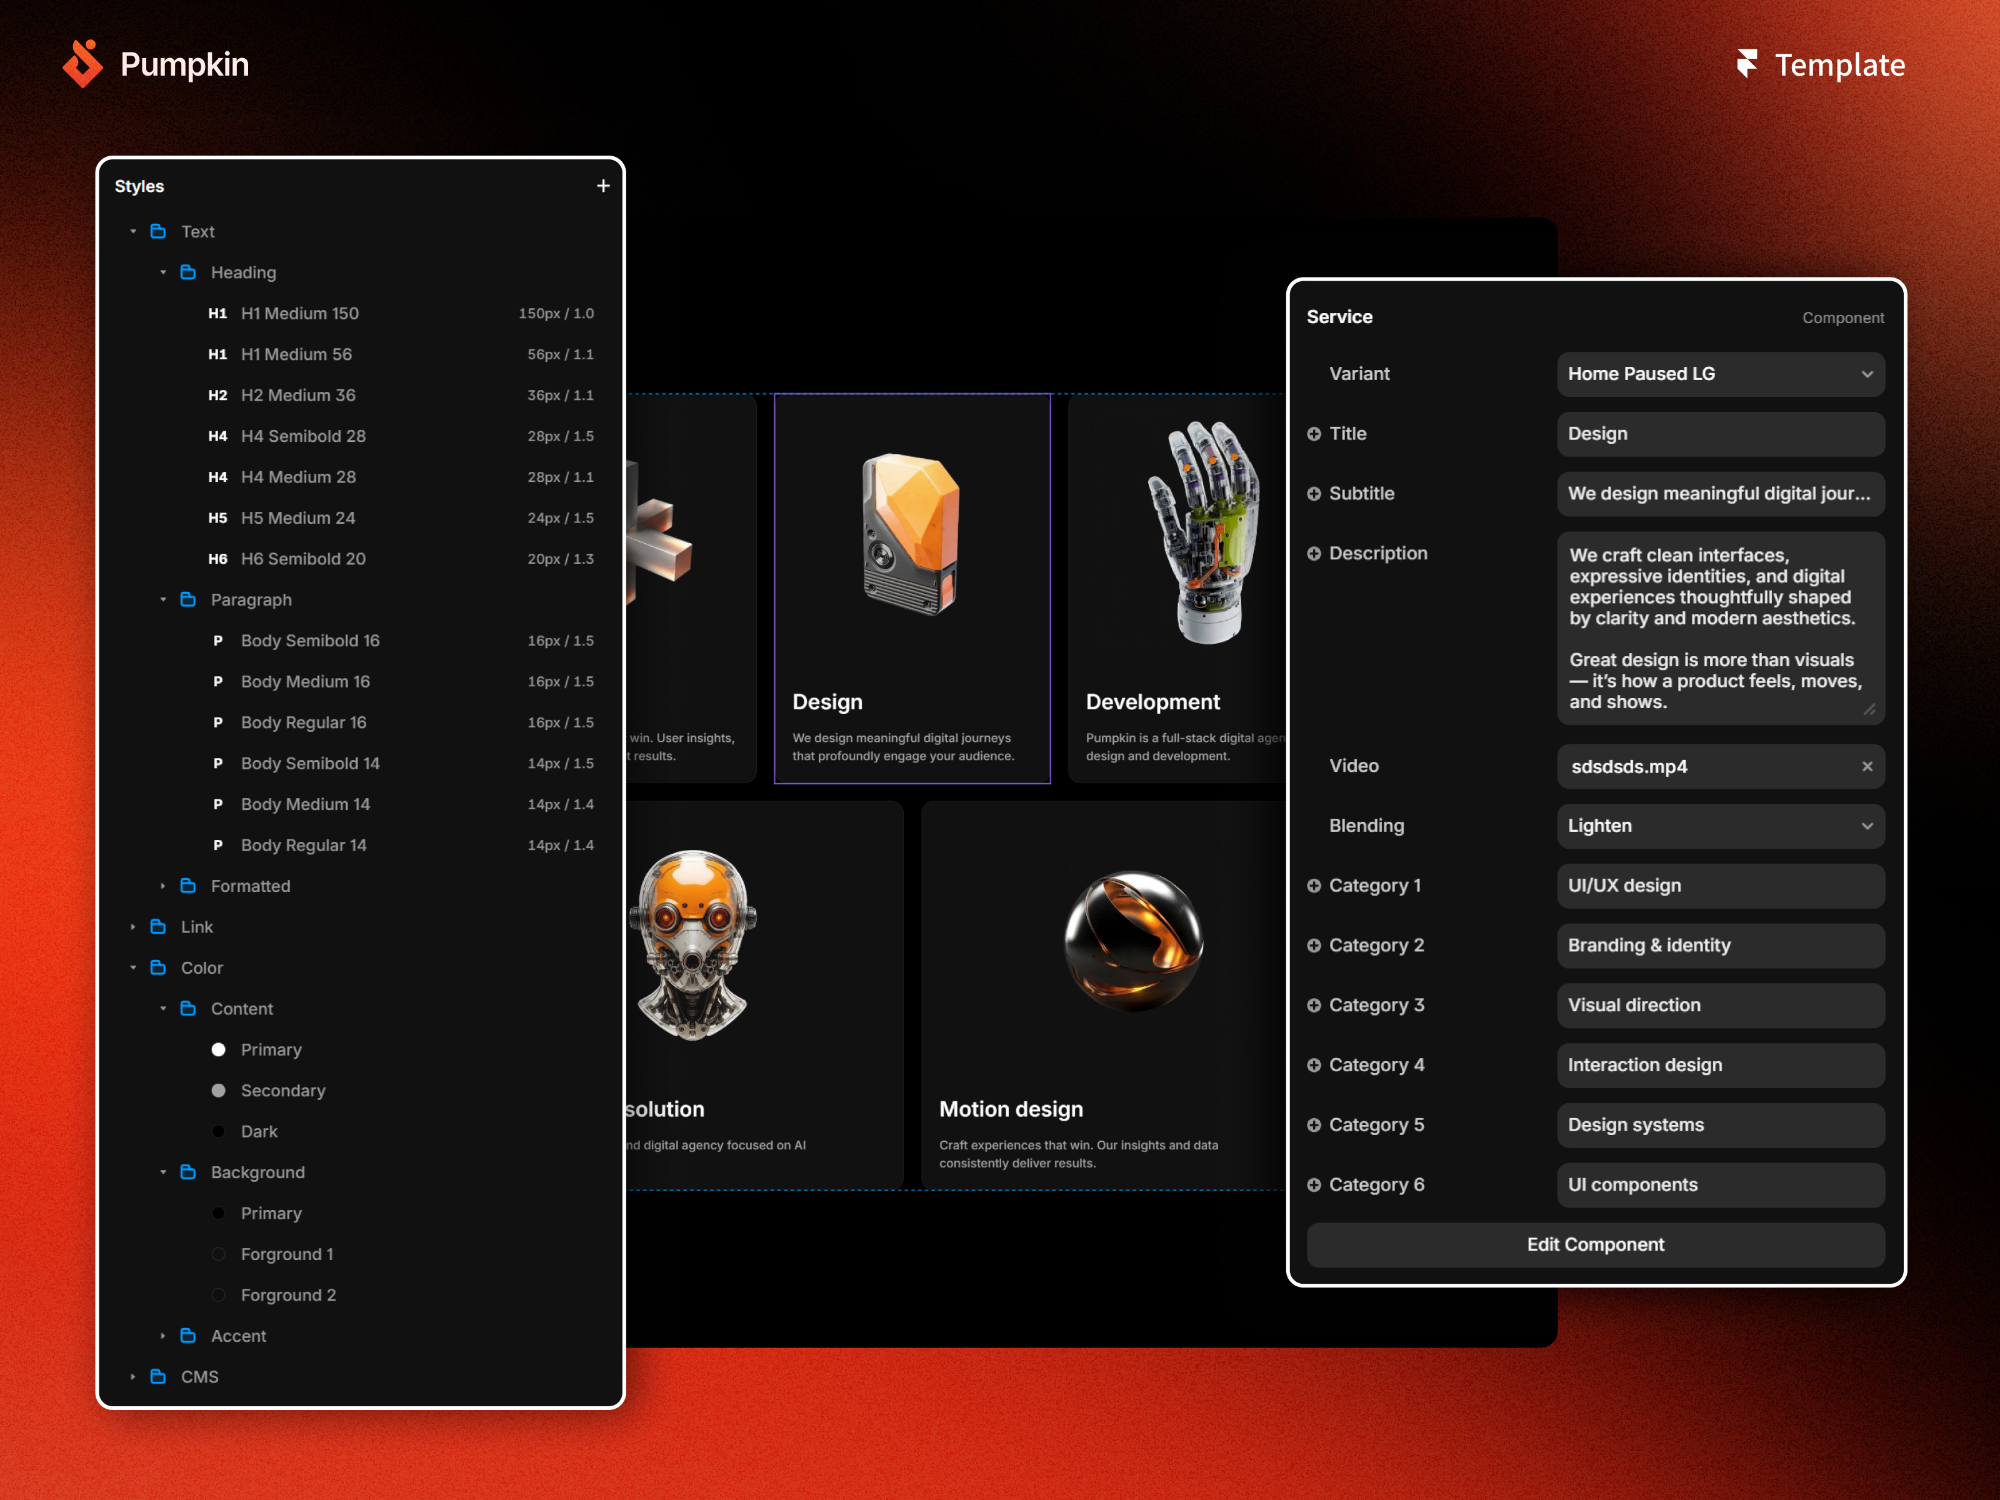Click the Category 1 UI/UX design field
The width and height of the screenshot is (2000, 1500).
(1720, 886)
